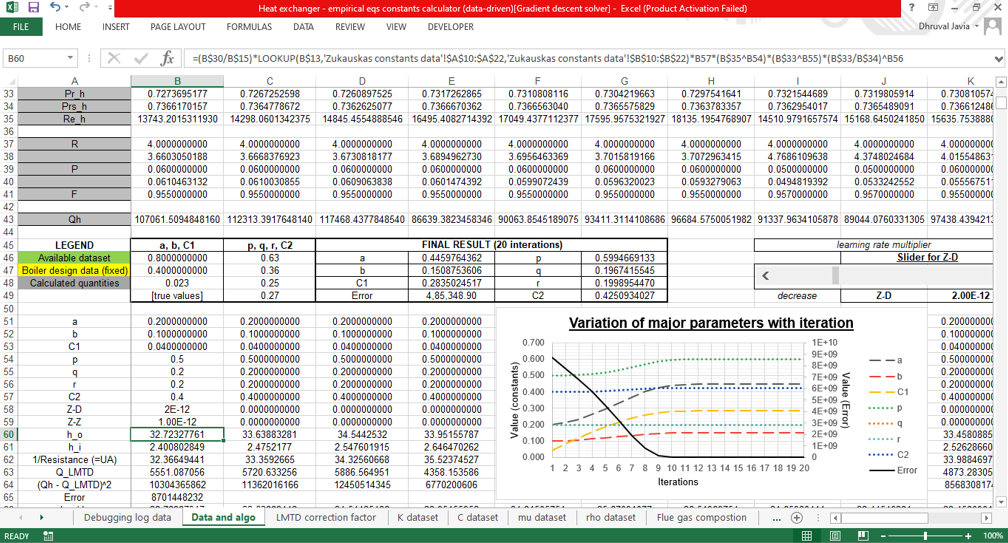Switch to rho dataset sheet
Screen dimensions: 1008x543
pyautogui.click(x=611, y=517)
